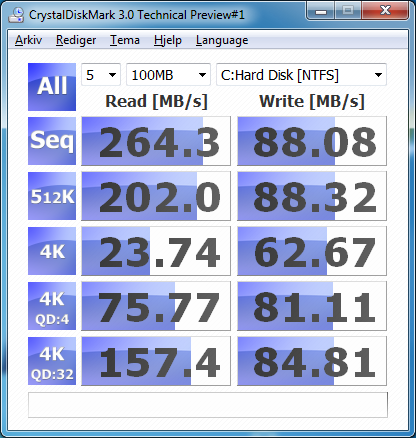Open the Arkiv menu
Viewport: 417px width, 438px height.
tap(28, 40)
